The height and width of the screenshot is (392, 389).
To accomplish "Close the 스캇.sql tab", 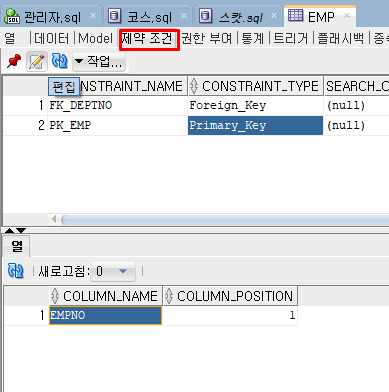I will (274, 16).
